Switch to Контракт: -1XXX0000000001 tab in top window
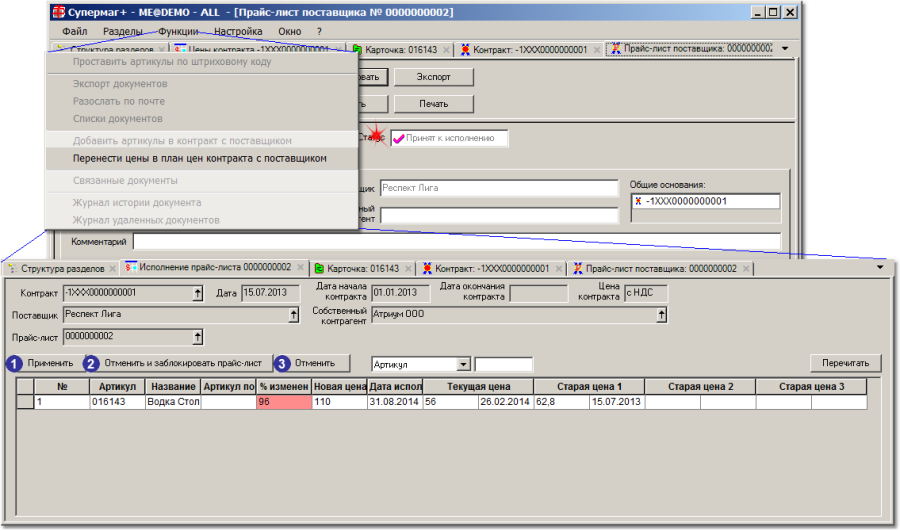 coord(530,50)
